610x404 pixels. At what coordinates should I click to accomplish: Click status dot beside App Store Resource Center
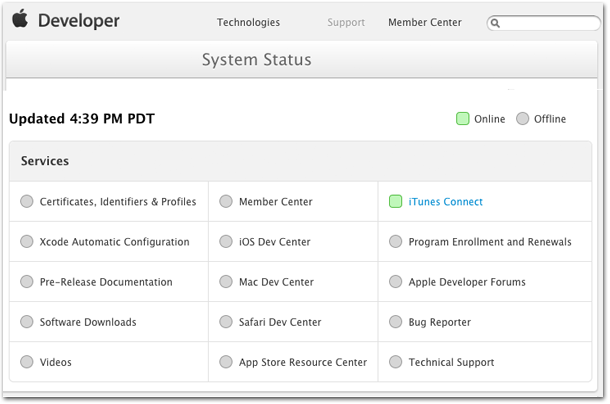click(226, 362)
